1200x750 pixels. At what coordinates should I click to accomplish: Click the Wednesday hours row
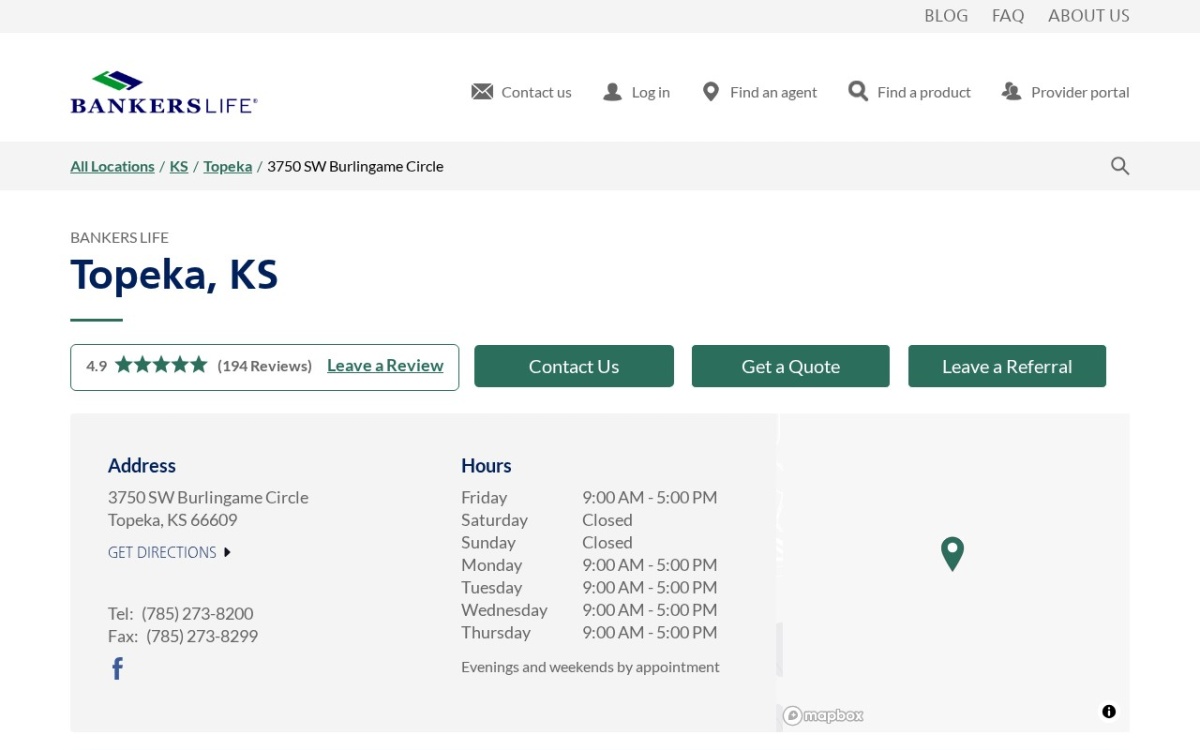click(589, 610)
